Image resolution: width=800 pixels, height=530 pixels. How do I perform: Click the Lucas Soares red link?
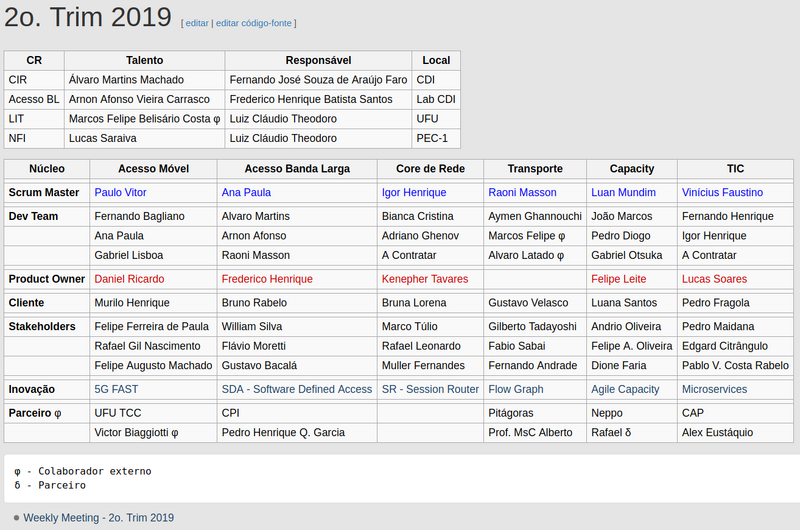[714, 279]
